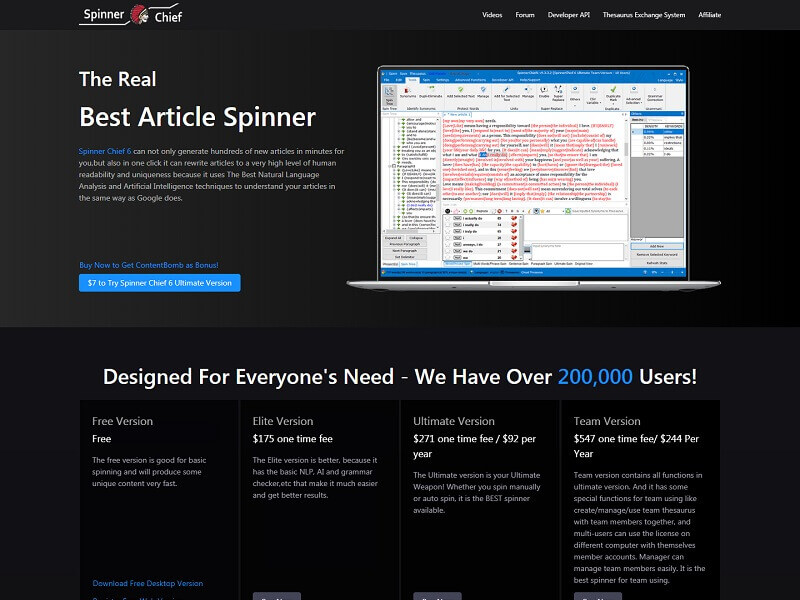Select the 'The Real' heading text
Viewport: 800px width, 600px height.
pyautogui.click(x=117, y=79)
